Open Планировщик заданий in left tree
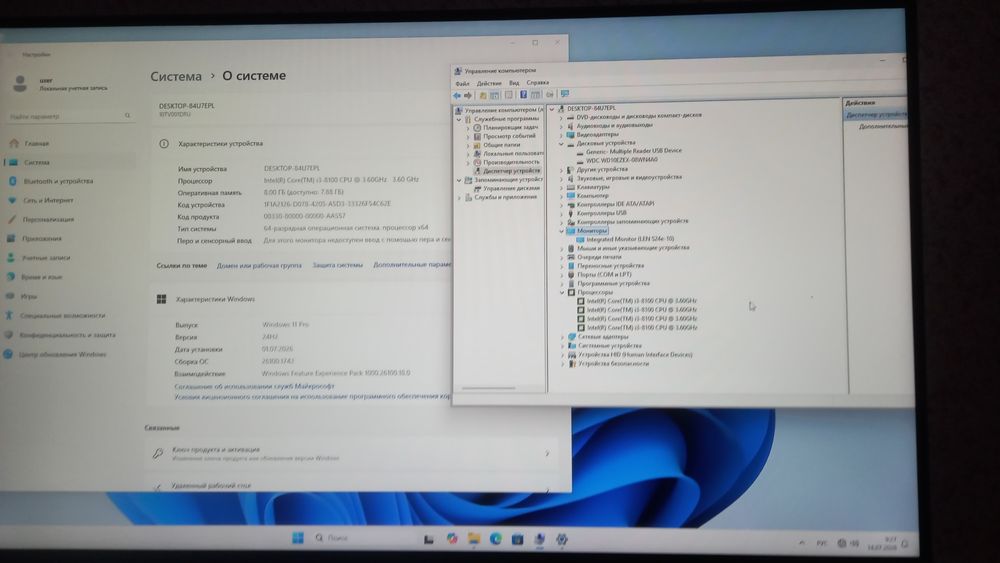The image size is (1000, 563). [x=510, y=127]
